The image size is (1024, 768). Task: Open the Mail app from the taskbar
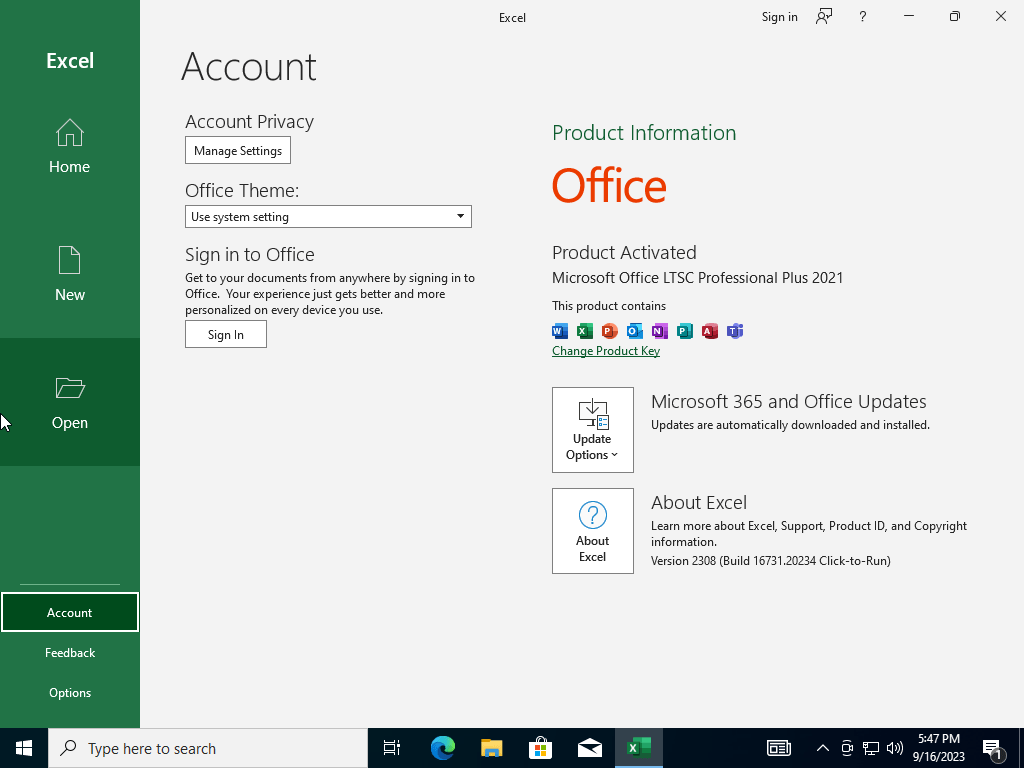pyautogui.click(x=589, y=748)
